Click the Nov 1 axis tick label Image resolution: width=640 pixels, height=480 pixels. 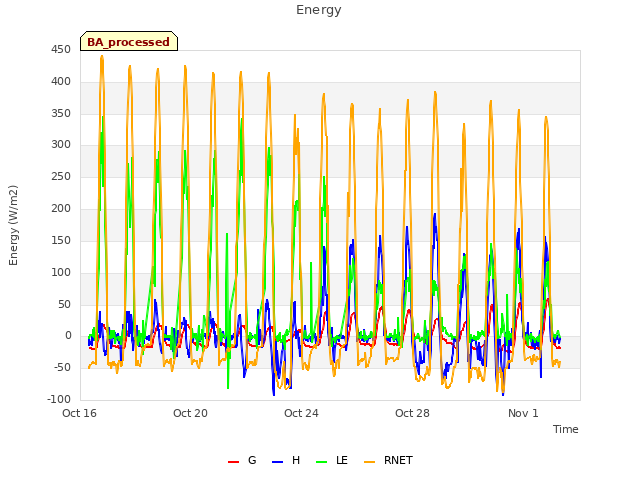(x=523, y=413)
